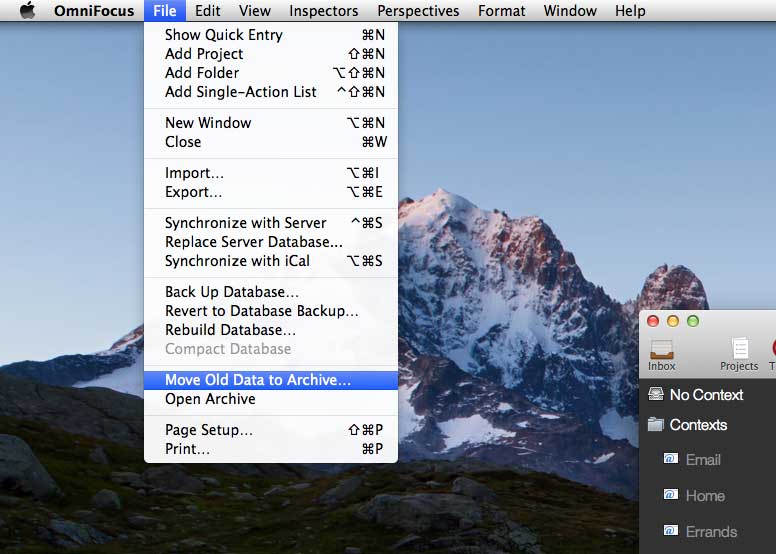Click the Errands context @ icon
Viewport: 776px width, 554px height.
tap(671, 531)
